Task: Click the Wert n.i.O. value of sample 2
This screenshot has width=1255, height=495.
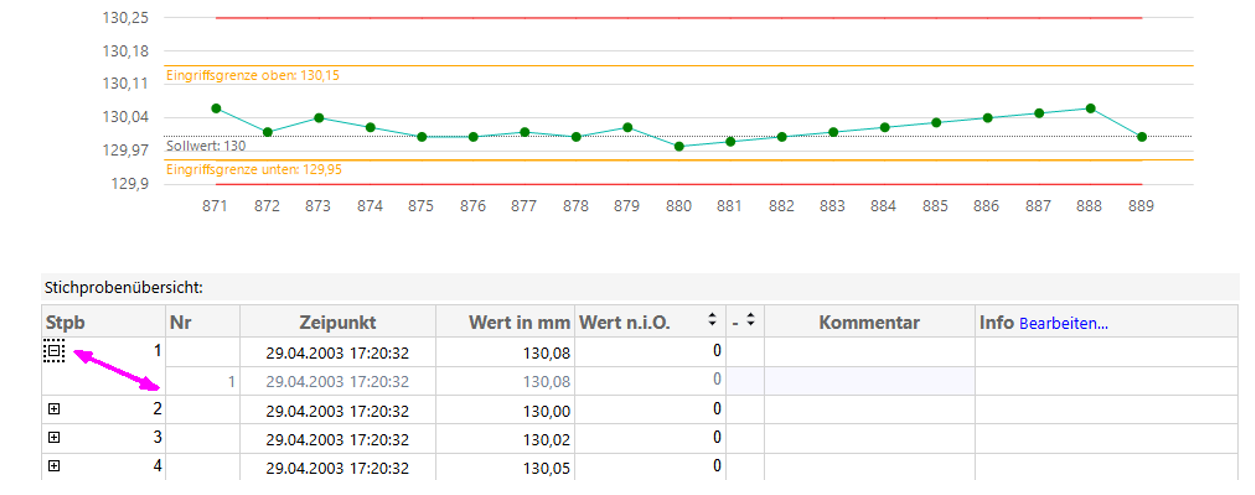Action: pyautogui.click(x=717, y=409)
